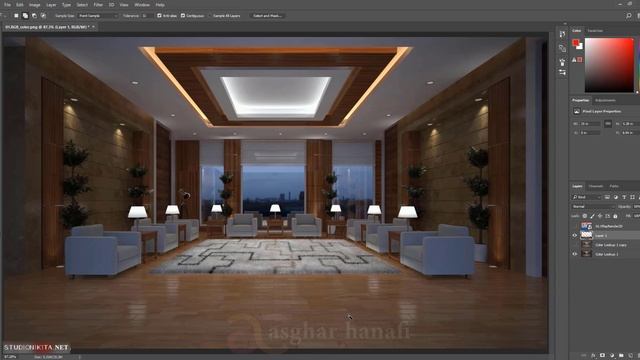The height and width of the screenshot is (360, 640).
Task: Click the white background color swatch
Action: 580,47
